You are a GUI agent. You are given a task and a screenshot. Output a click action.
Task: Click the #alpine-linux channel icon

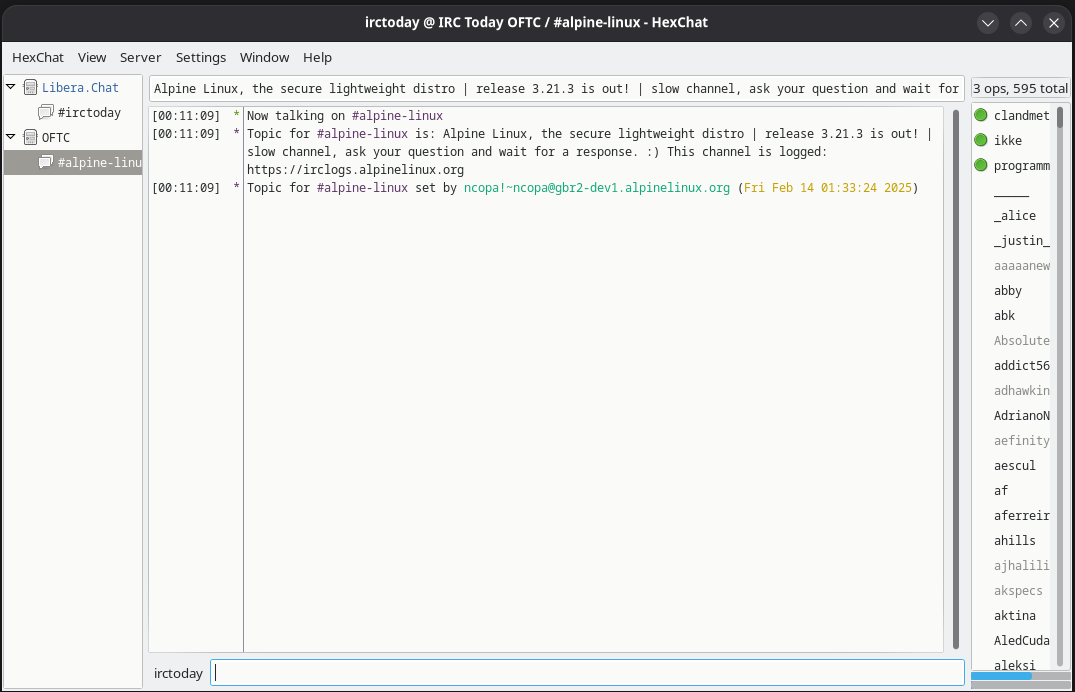pyautogui.click(x=46, y=162)
